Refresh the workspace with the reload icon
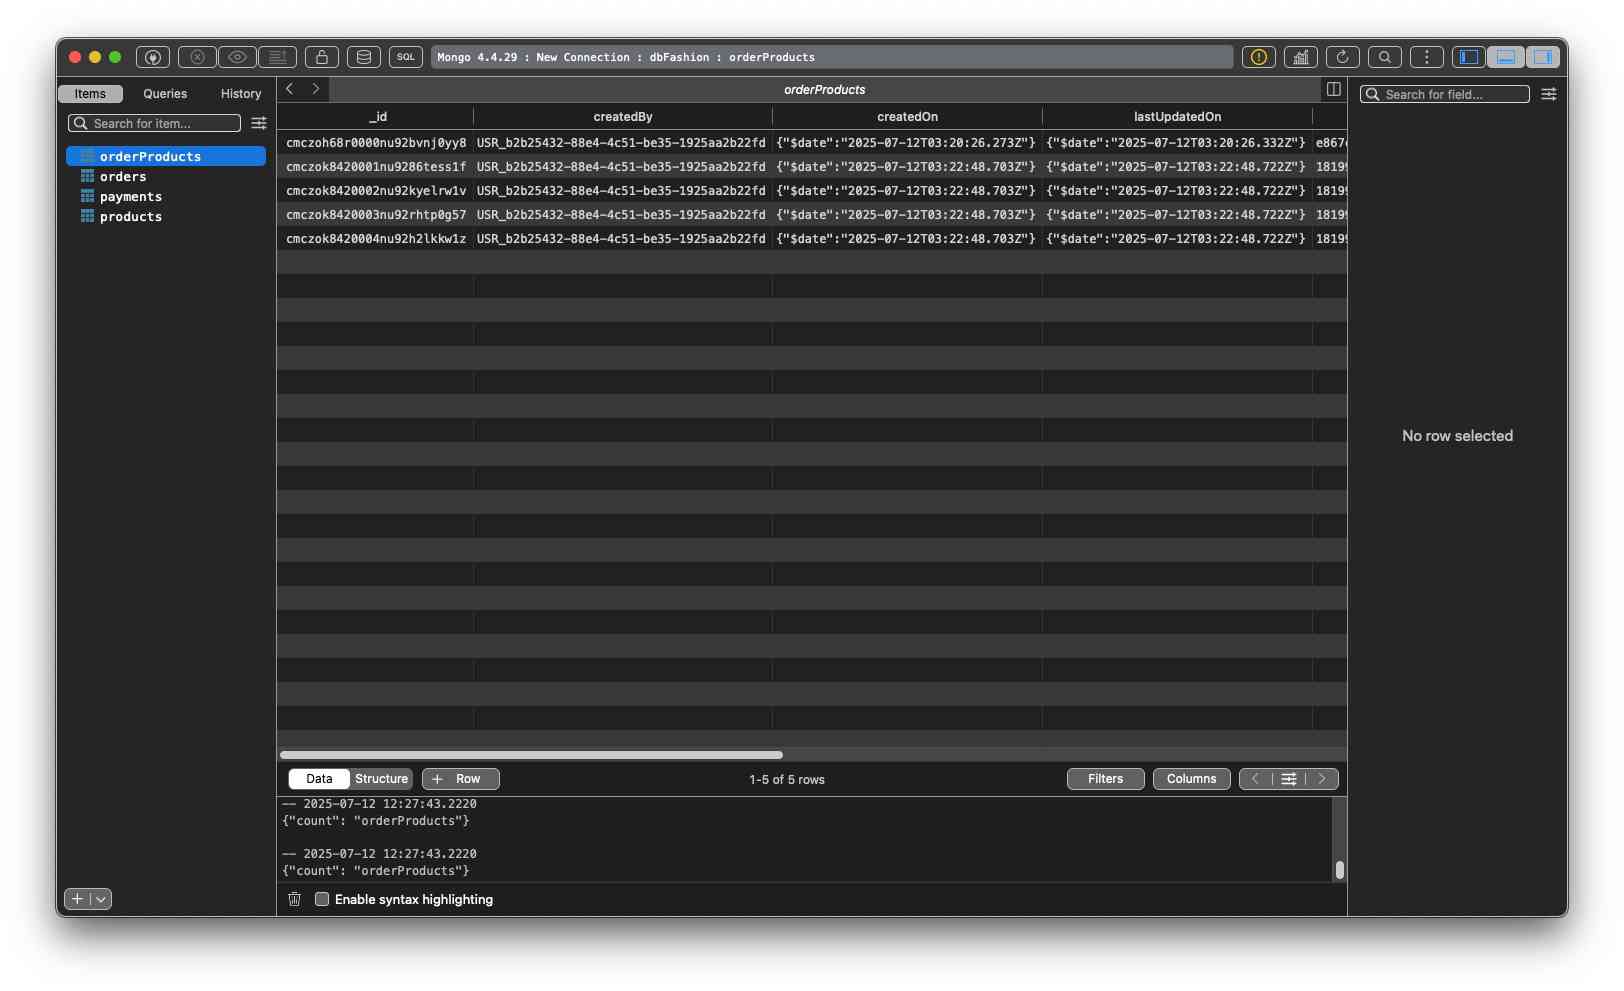Image resolution: width=1624 pixels, height=991 pixels. point(1342,57)
